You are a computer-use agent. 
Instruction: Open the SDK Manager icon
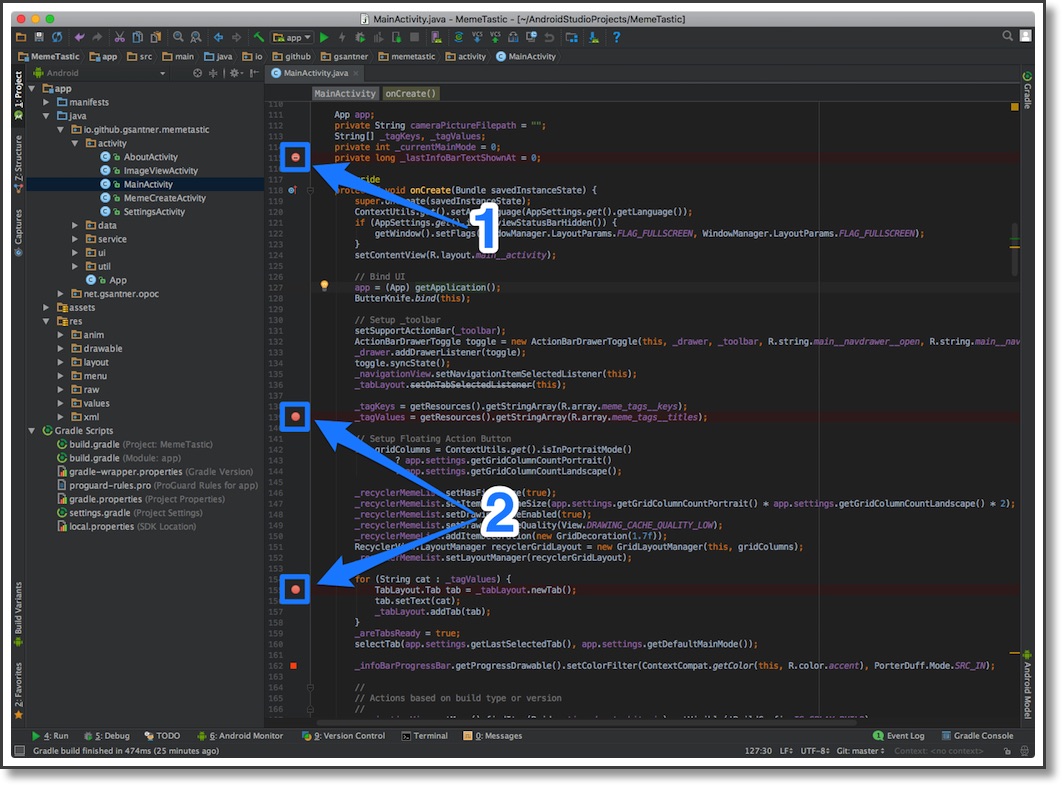coord(594,37)
